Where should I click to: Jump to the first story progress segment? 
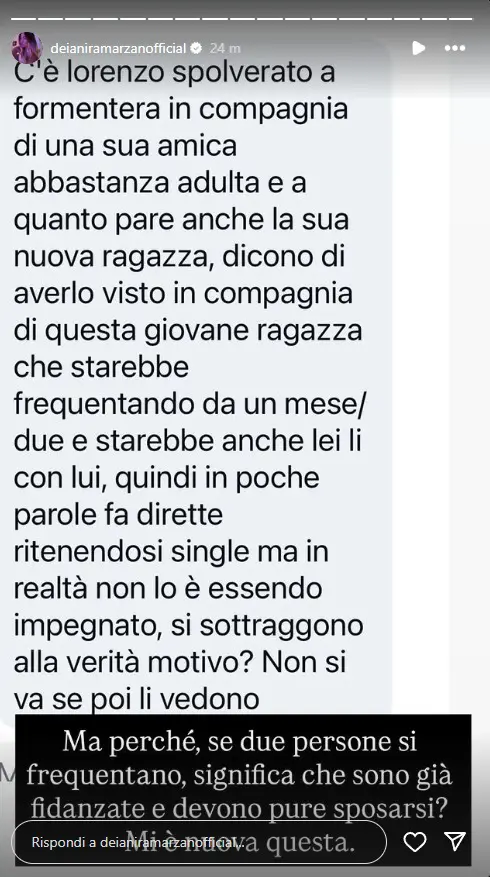point(22,19)
